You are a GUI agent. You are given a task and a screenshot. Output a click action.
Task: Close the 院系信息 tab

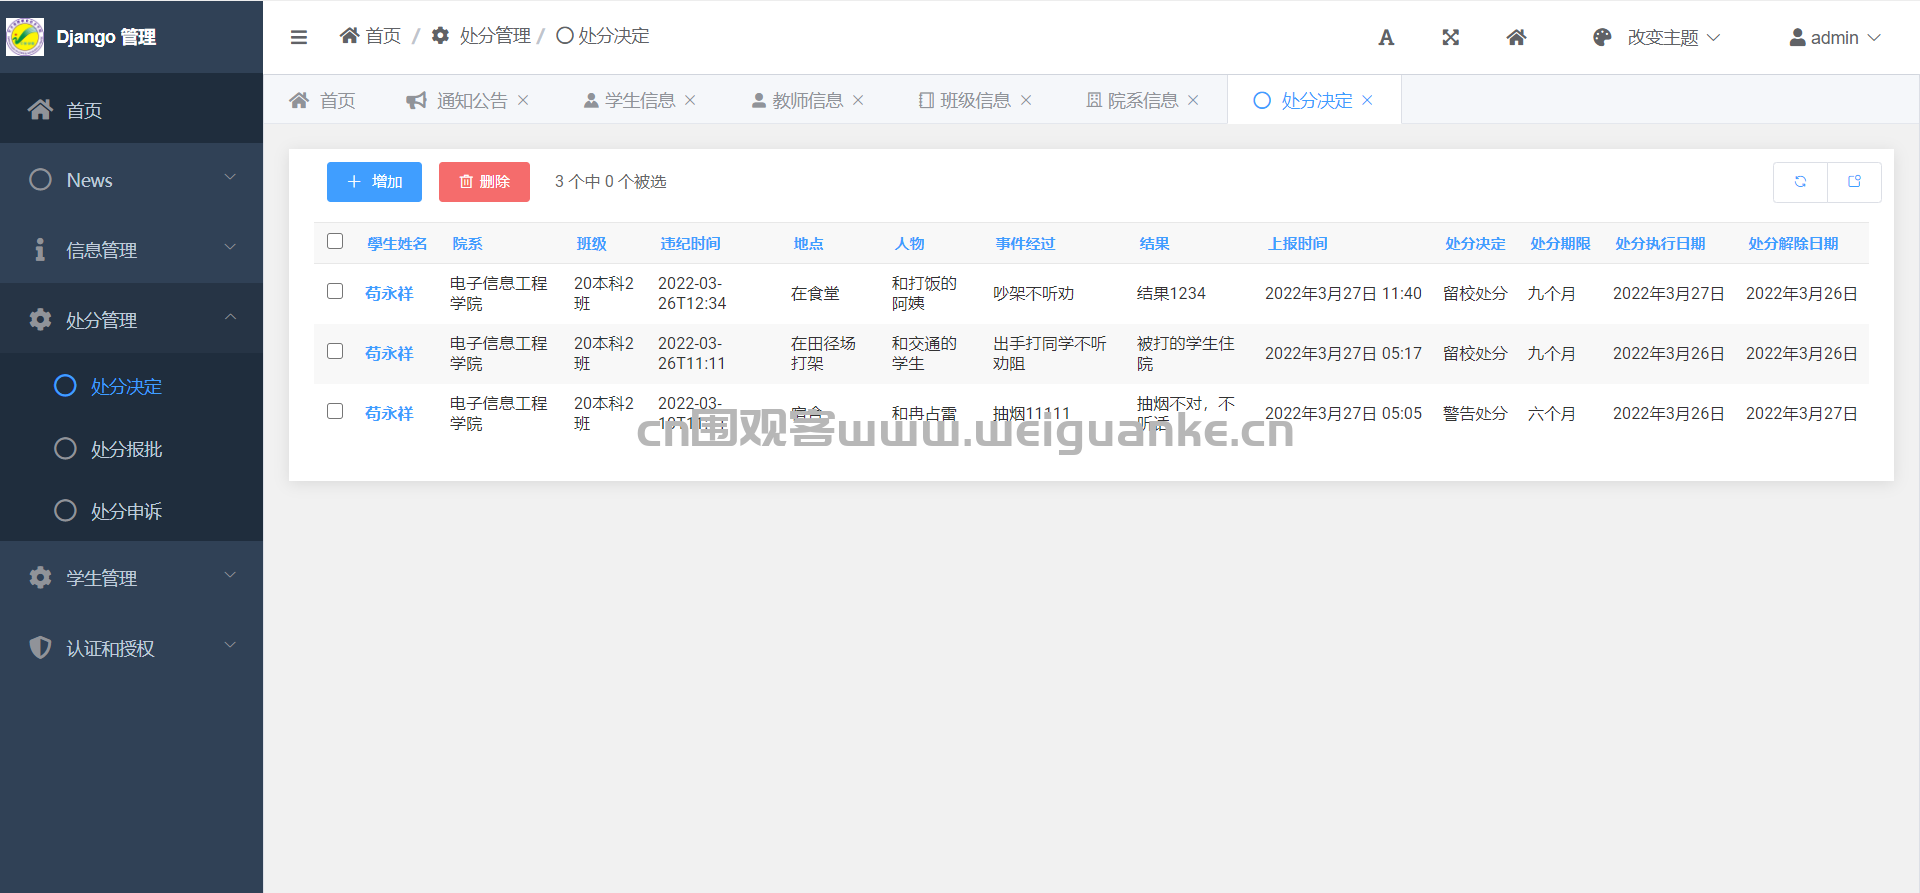1193,100
